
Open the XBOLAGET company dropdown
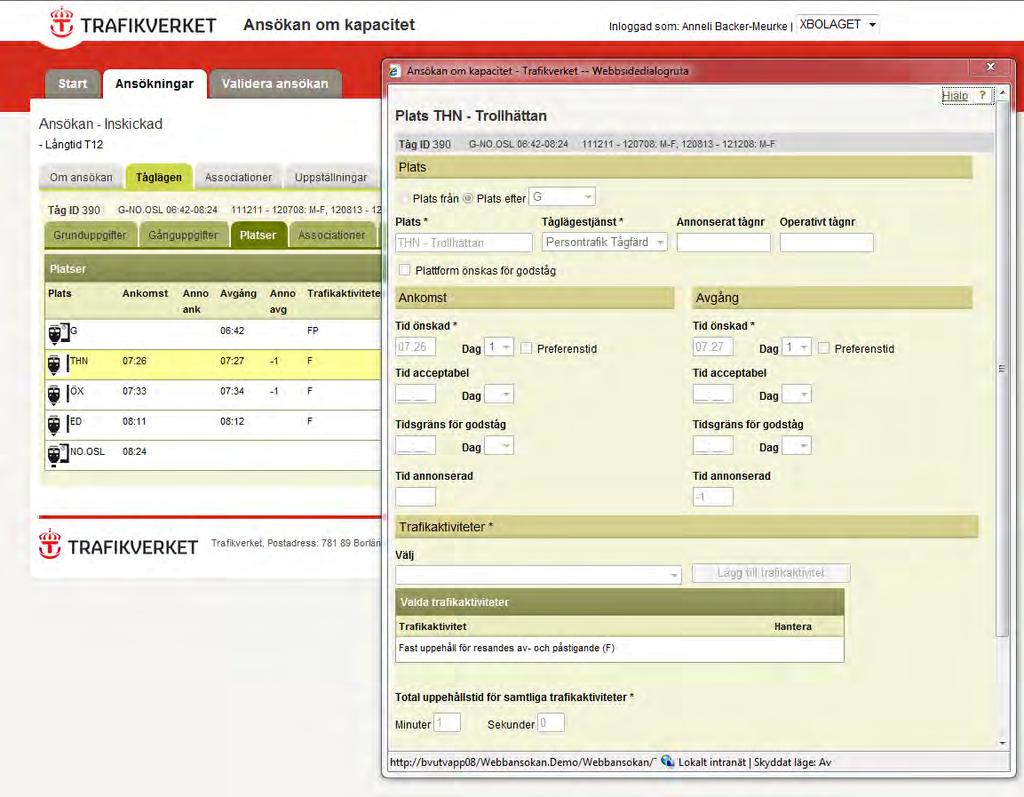coord(837,25)
